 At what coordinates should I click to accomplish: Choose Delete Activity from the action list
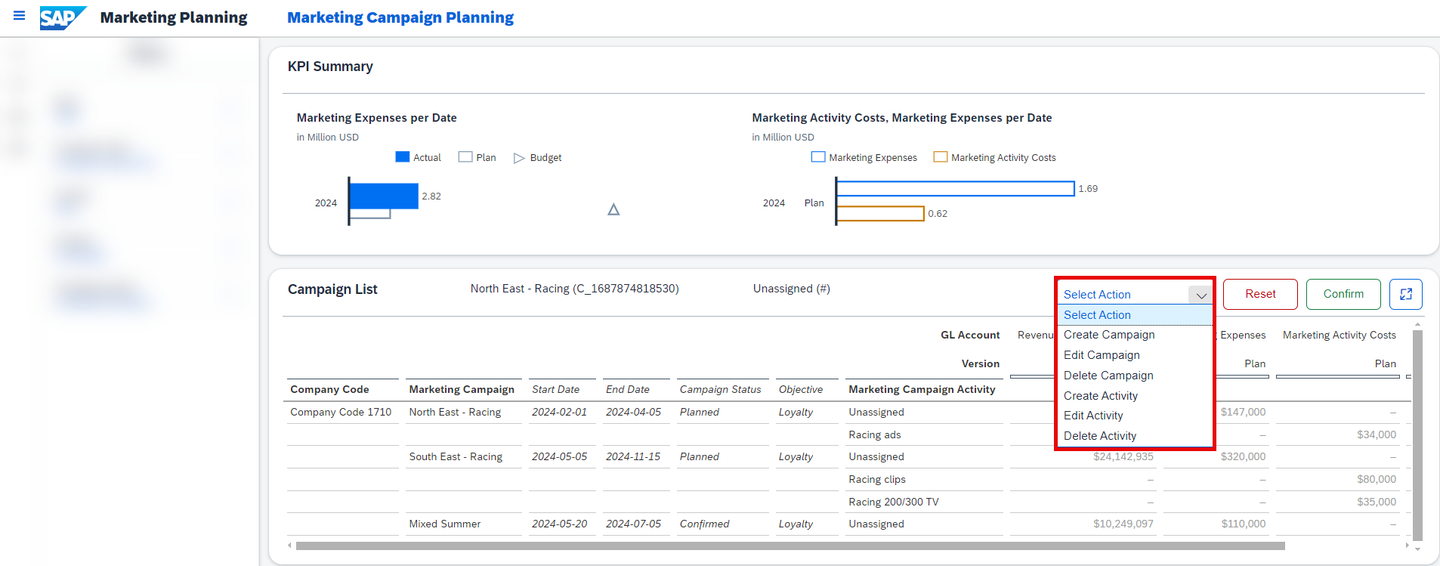[x=1135, y=436]
